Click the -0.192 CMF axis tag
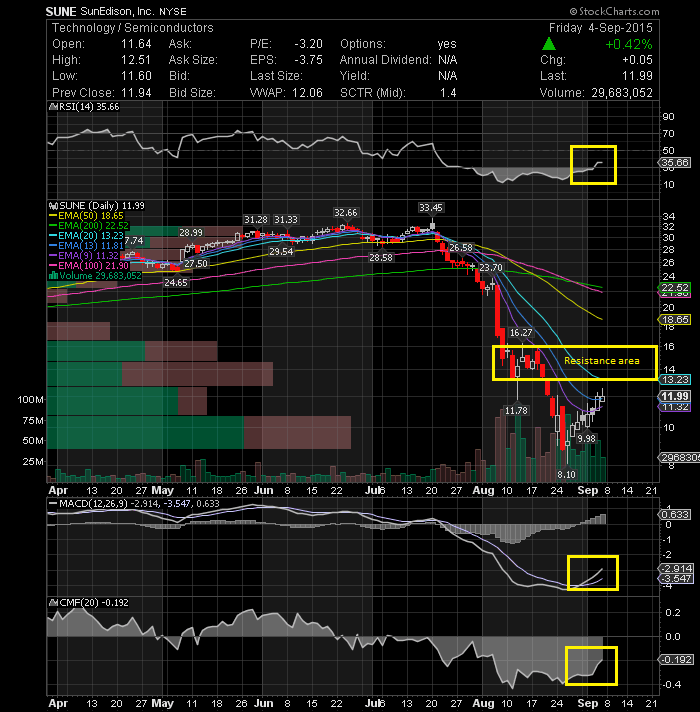Image resolution: width=700 pixels, height=712 pixels. click(x=675, y=659)
